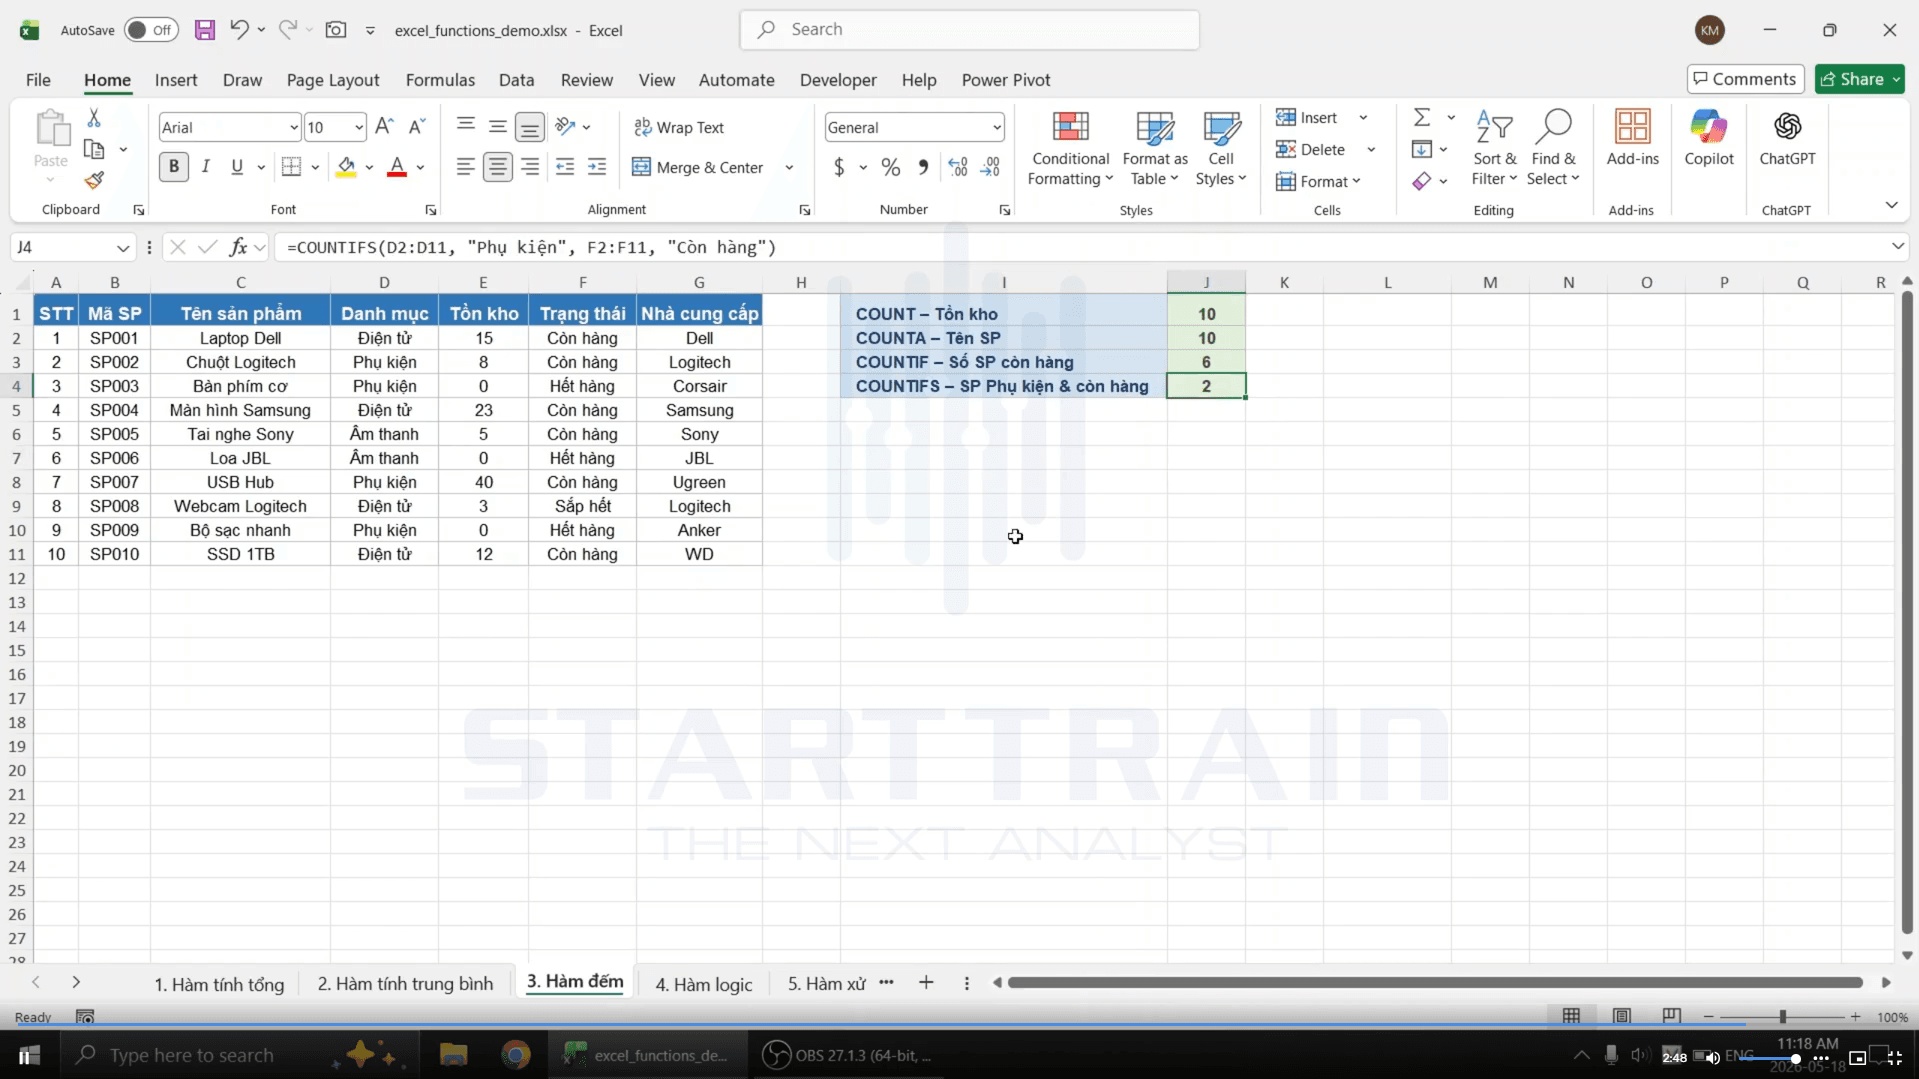Click Merge & Center button
The image size is (1919, 1079).
coord(698,168)
